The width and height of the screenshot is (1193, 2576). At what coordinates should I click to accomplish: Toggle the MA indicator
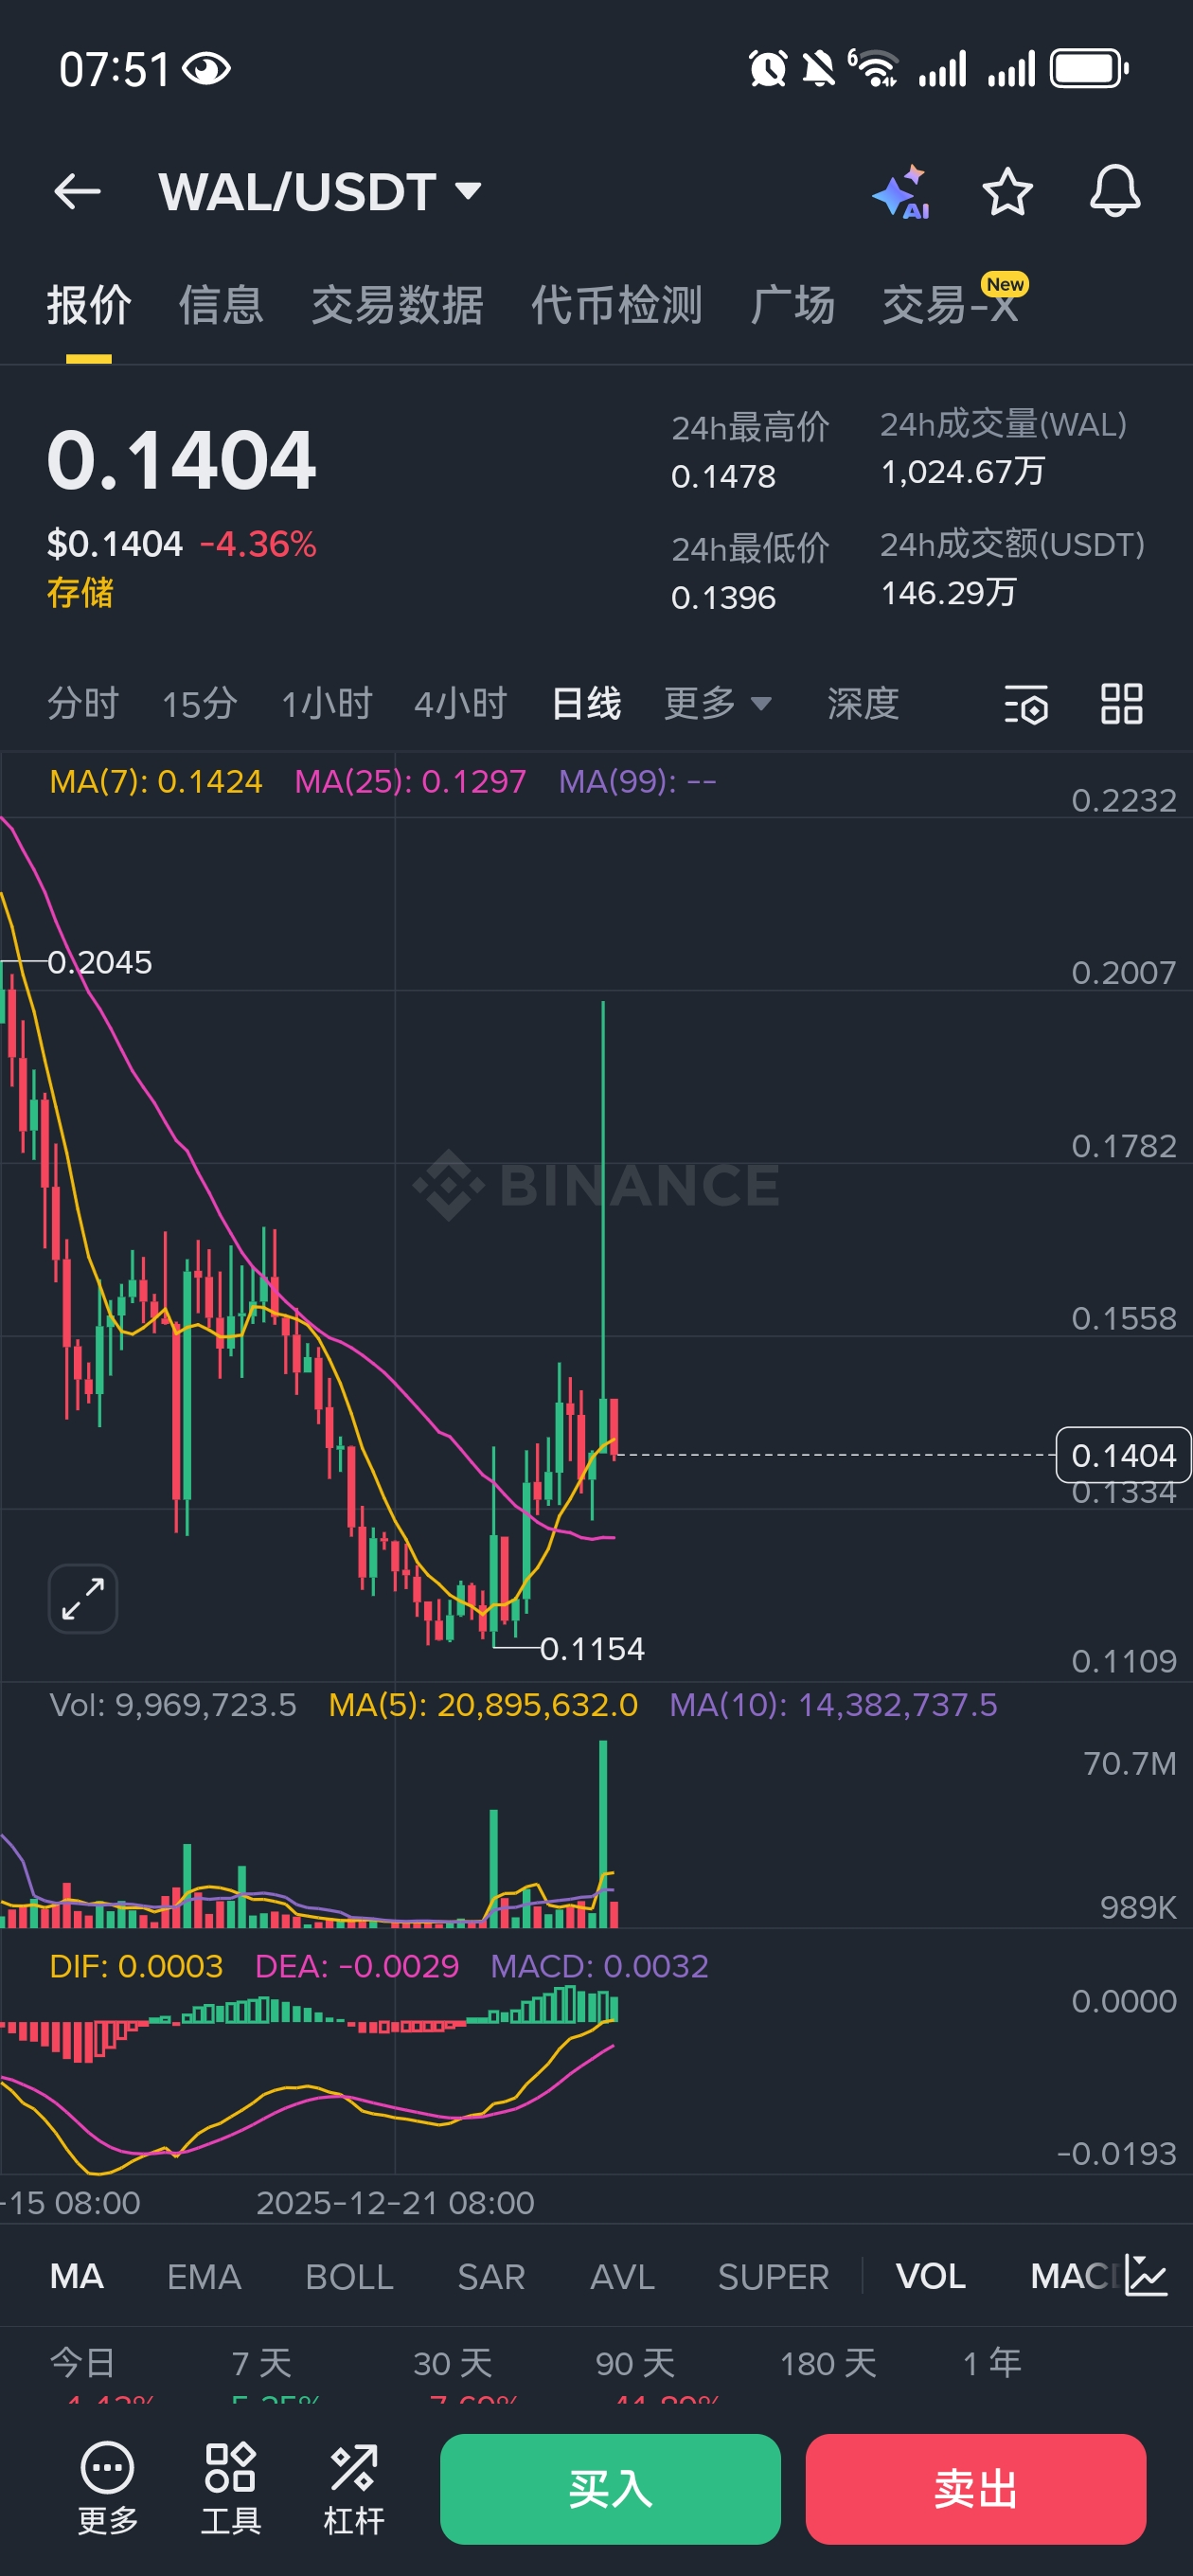[x=77, y=2276]
